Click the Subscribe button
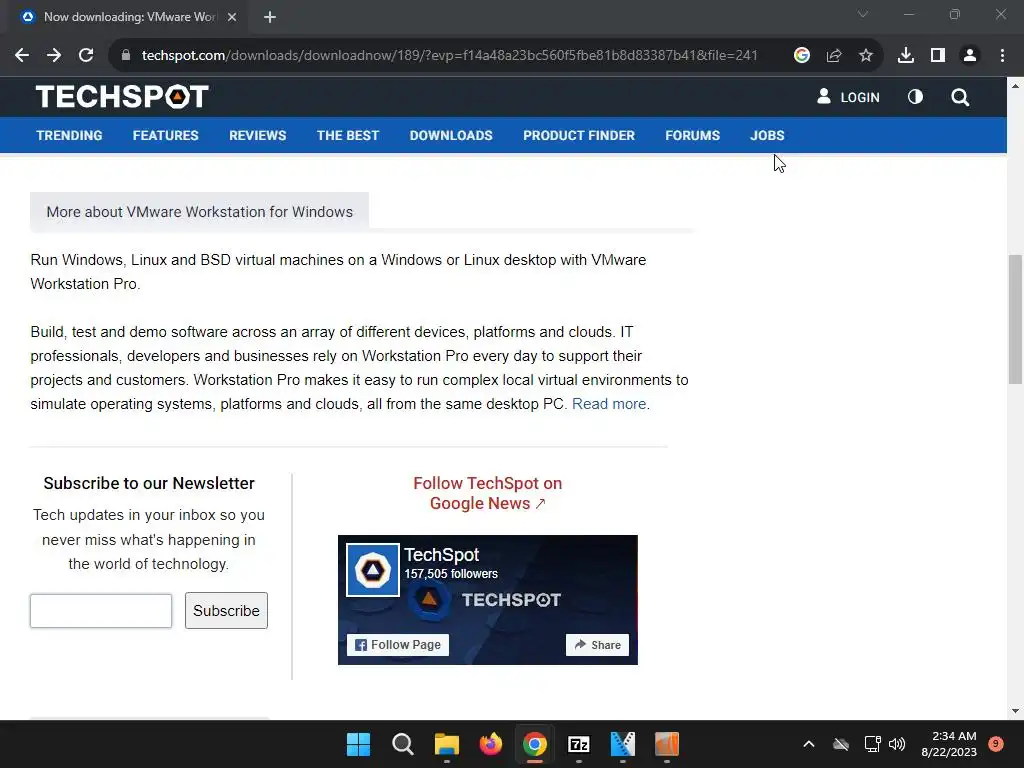Viewport: 1024px width, 768px height. pos(226,611)
